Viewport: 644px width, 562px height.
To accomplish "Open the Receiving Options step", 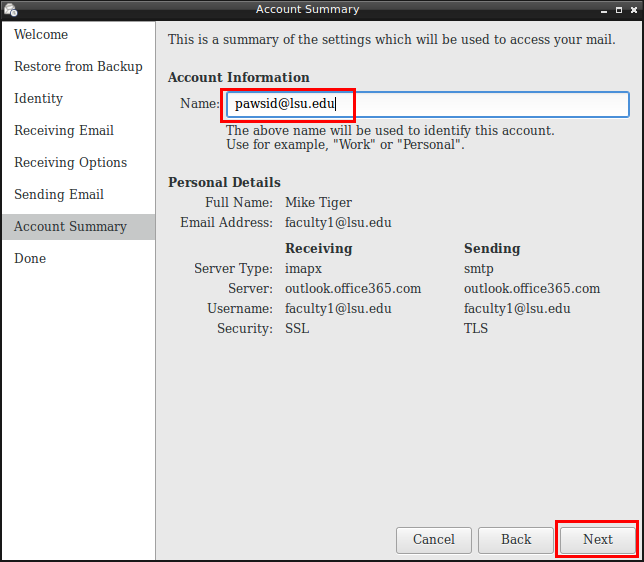I will pos(70,163).
